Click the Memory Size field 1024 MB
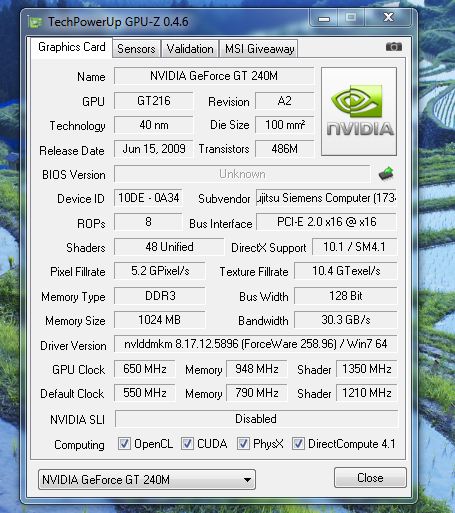Screen dimensions: 455x513 (160, 320)
